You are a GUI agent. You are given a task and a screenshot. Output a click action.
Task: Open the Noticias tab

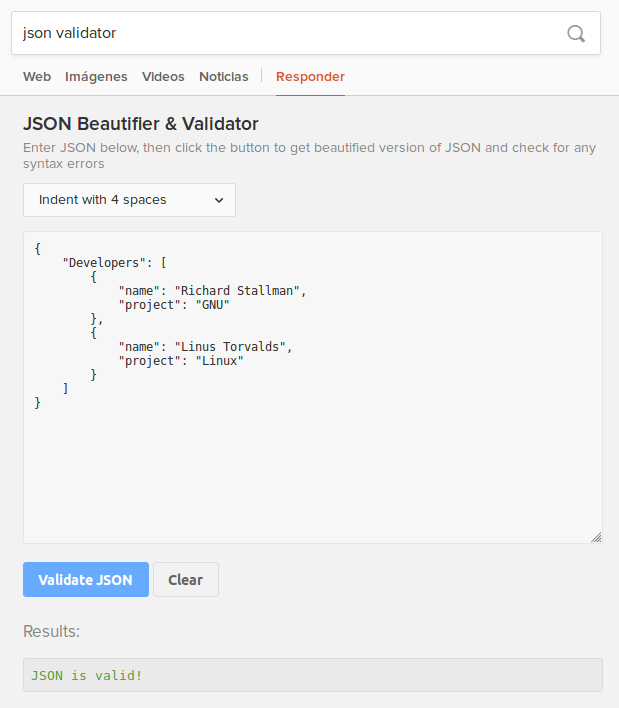click(x=223, y=77)
